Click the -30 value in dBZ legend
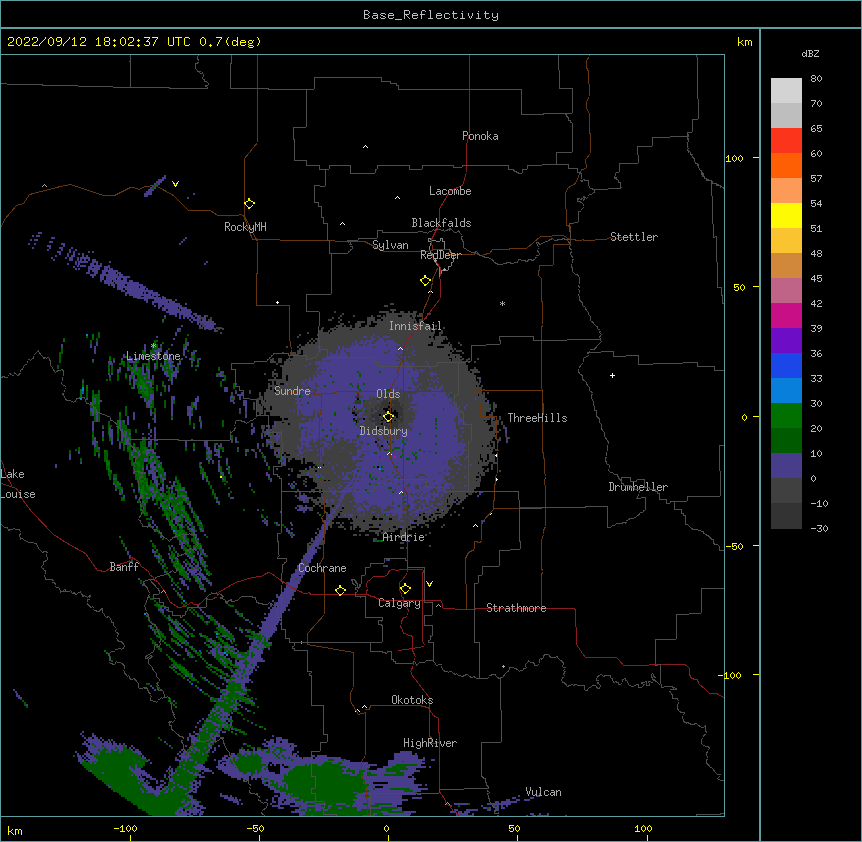Image resolution: width=862 pixels, height=842 pixels. pyautogui.click(x=819, y=528)
